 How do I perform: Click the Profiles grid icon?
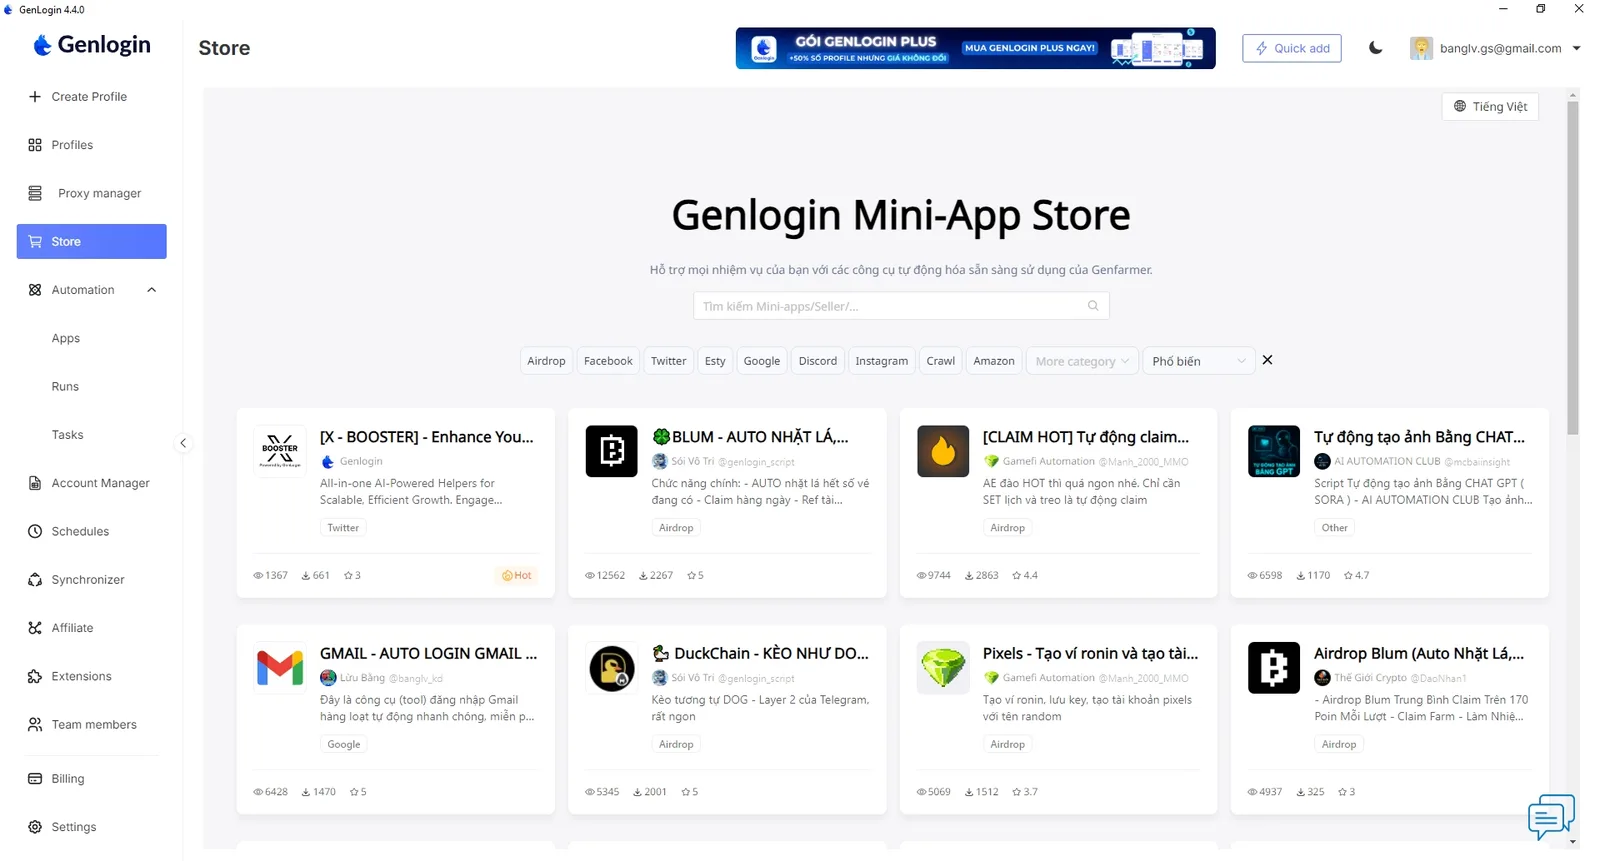click(35, 145)
